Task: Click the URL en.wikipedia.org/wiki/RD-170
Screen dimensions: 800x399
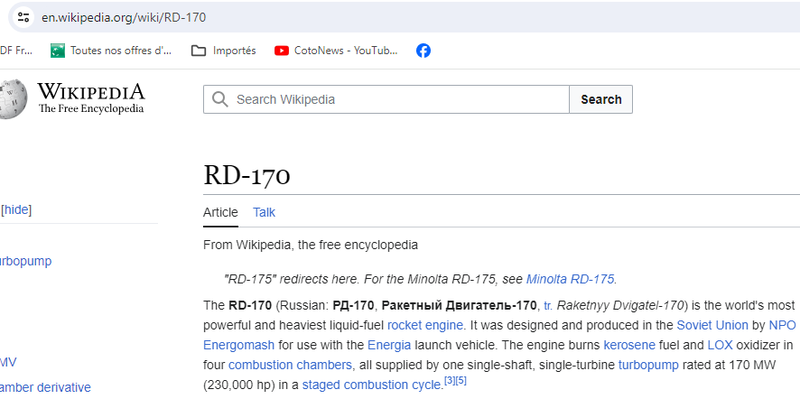Action: pyautogui.click(x=124, y=17)
